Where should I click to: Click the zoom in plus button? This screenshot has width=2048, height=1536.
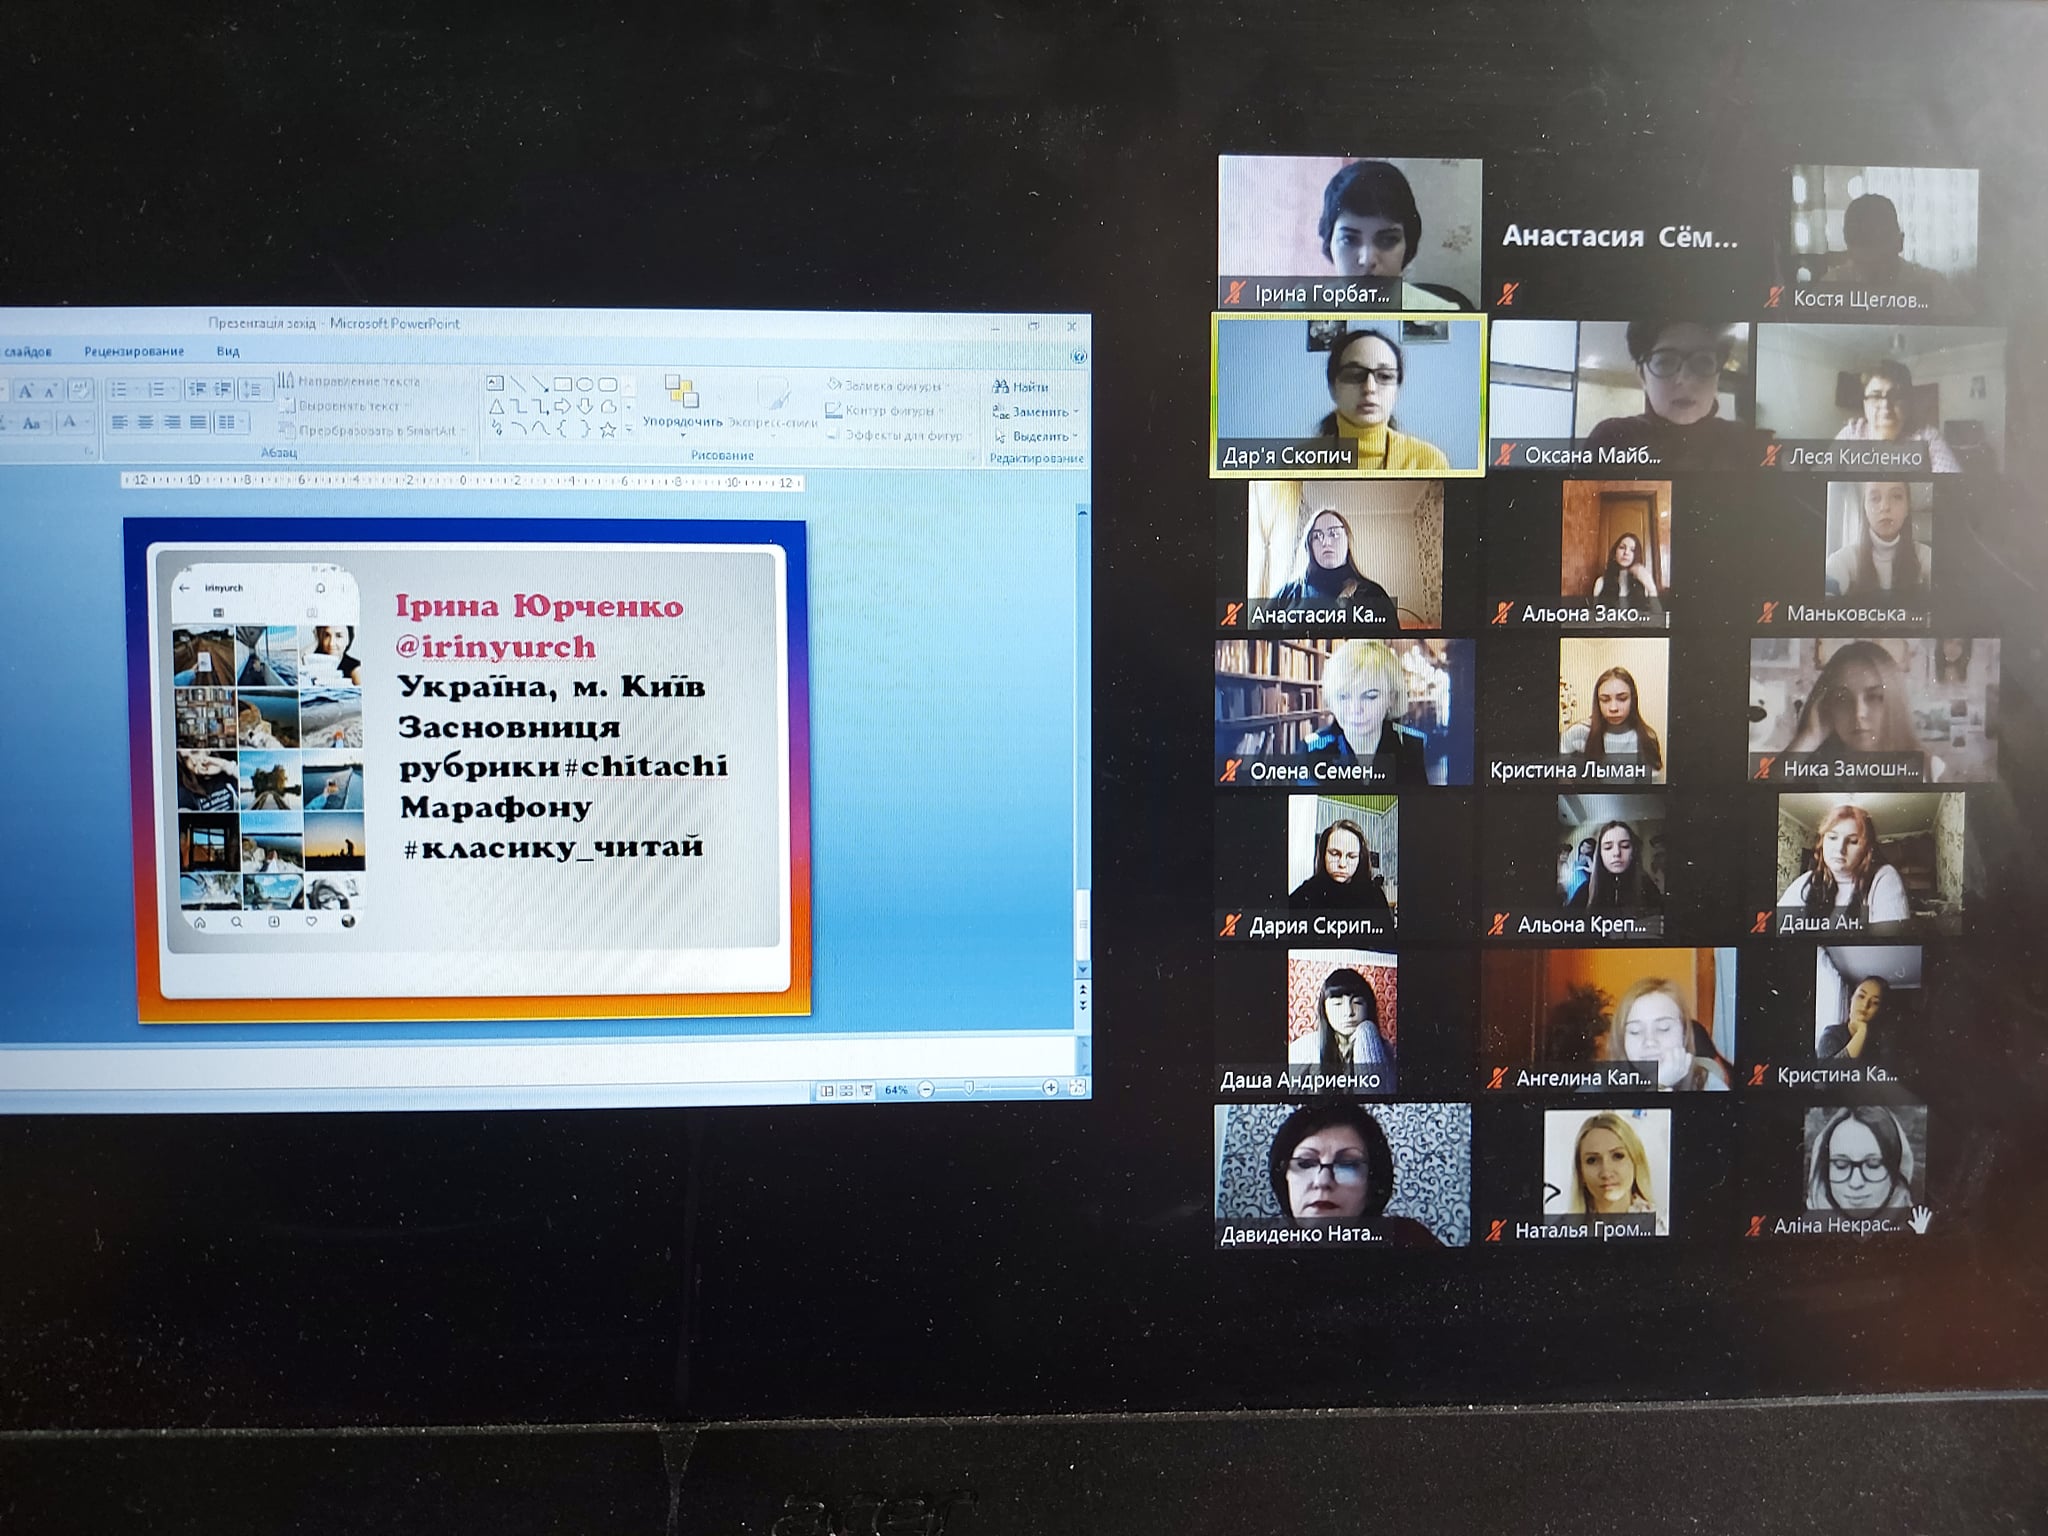pos(1050,1087)
